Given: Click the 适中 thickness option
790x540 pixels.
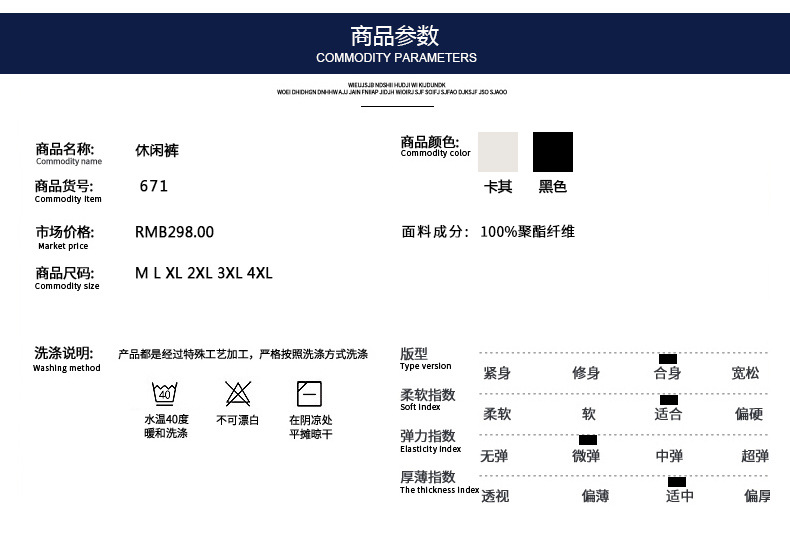Looking at the screenshot, I should click(679, 496).
